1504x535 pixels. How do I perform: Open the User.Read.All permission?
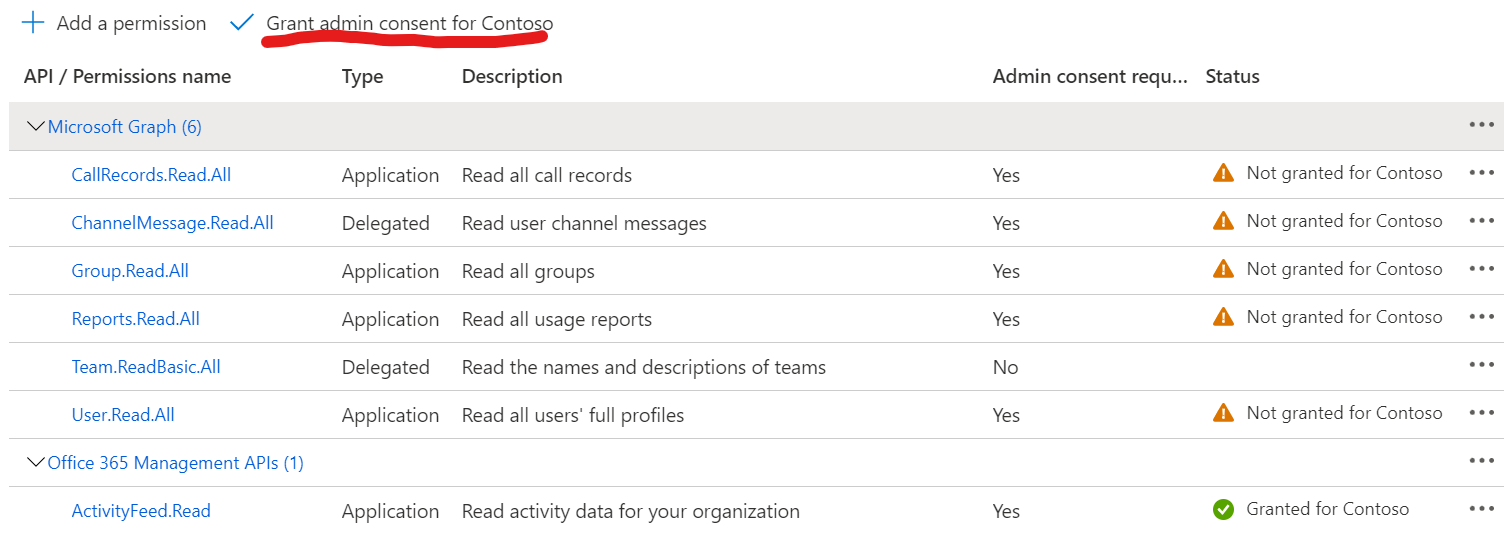pyautogui.click(x=123, y=415)
